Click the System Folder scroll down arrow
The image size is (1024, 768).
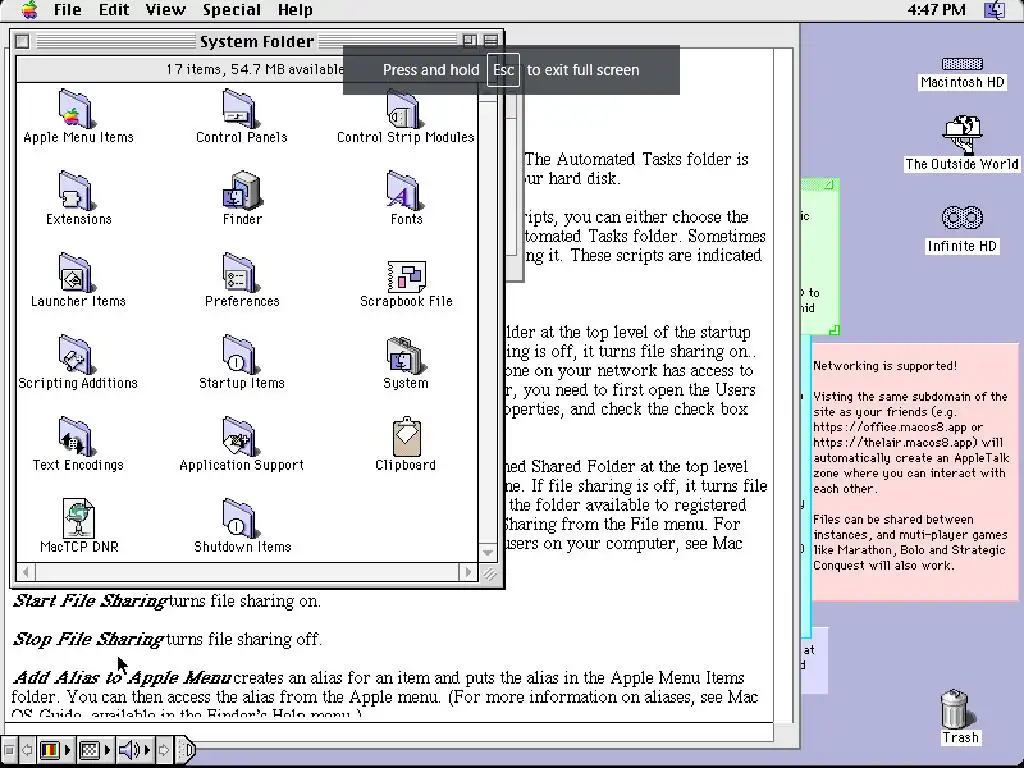[x=488, y=552]
